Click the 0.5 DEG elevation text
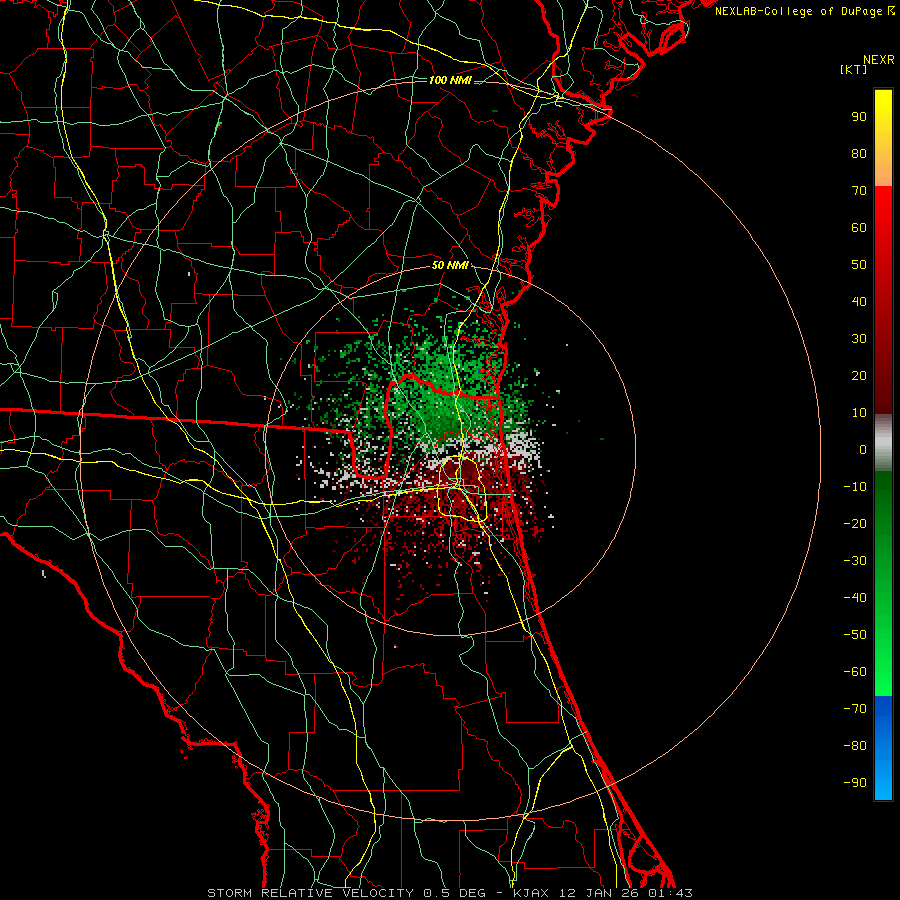The width and height of the screenshot is (900, 900). [454, 893]
